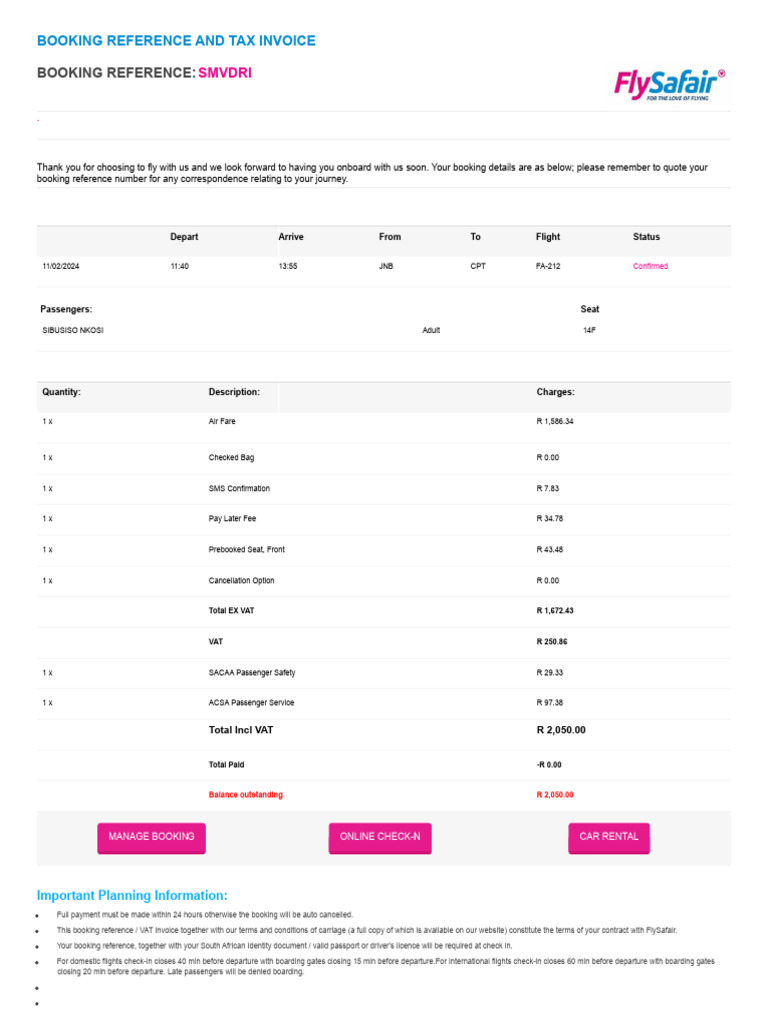Click the Important Planning Information heading
Screen dimensions: 768x1024
(x=132, y=895)
